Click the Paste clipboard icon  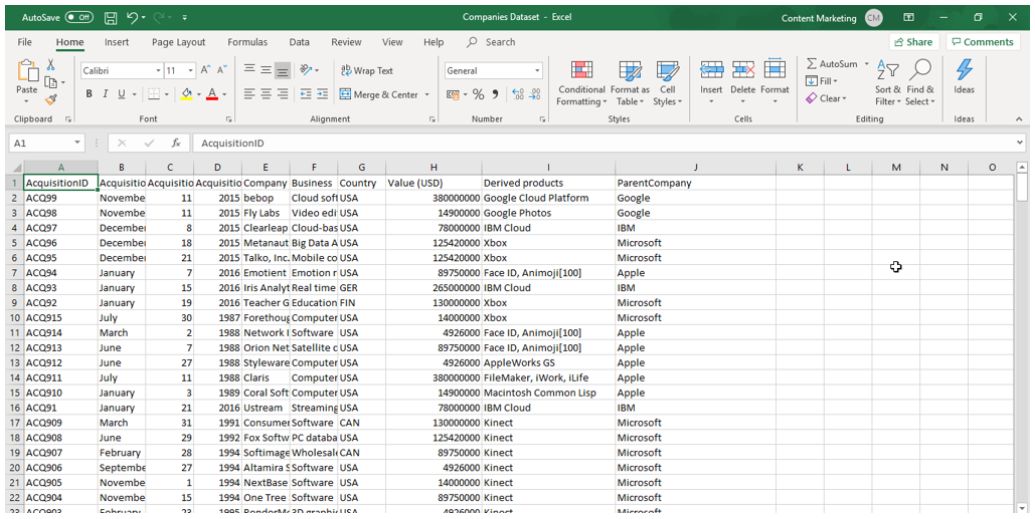pos(27,71)
